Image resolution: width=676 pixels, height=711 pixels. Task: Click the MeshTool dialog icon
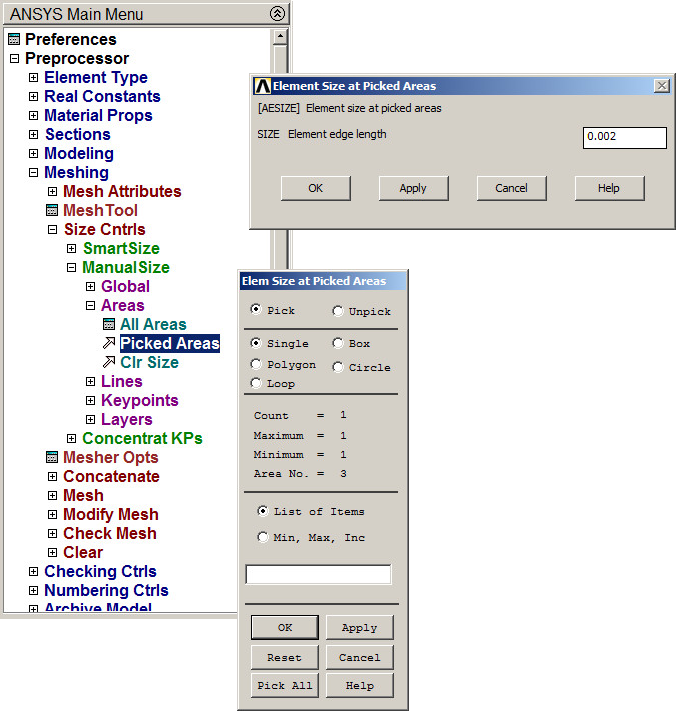[53, 211]
